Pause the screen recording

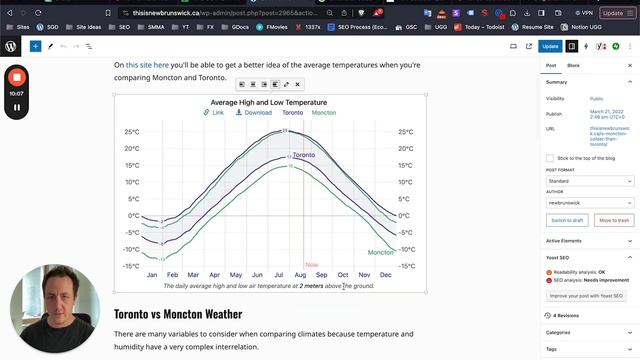(17, 107)
